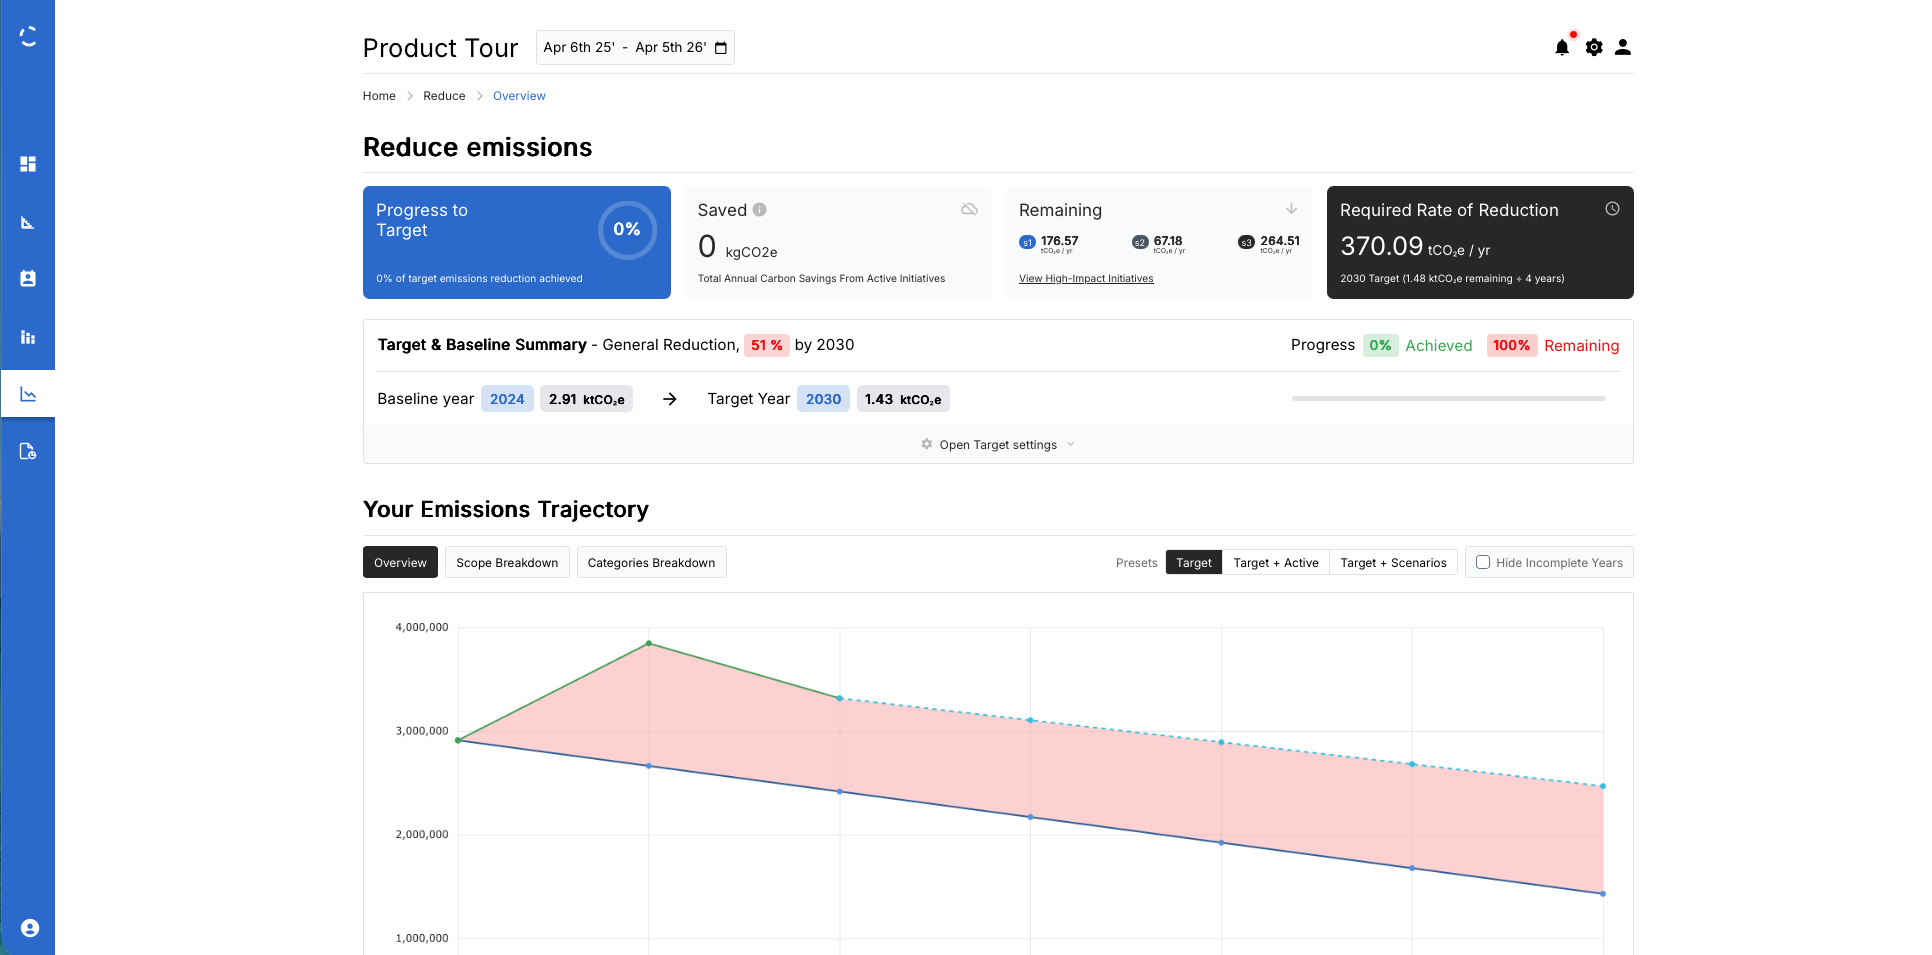The height and width of the screenshot is (955, 1932).
Task: Expand Open Target settings
Action: (997, 444)
